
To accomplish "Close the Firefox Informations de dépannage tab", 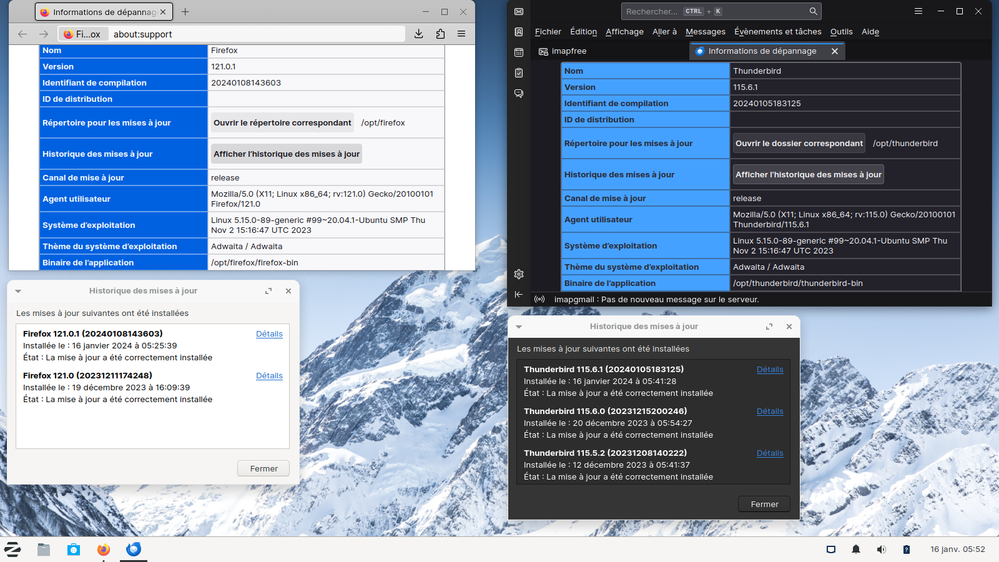I will (163, 12).
